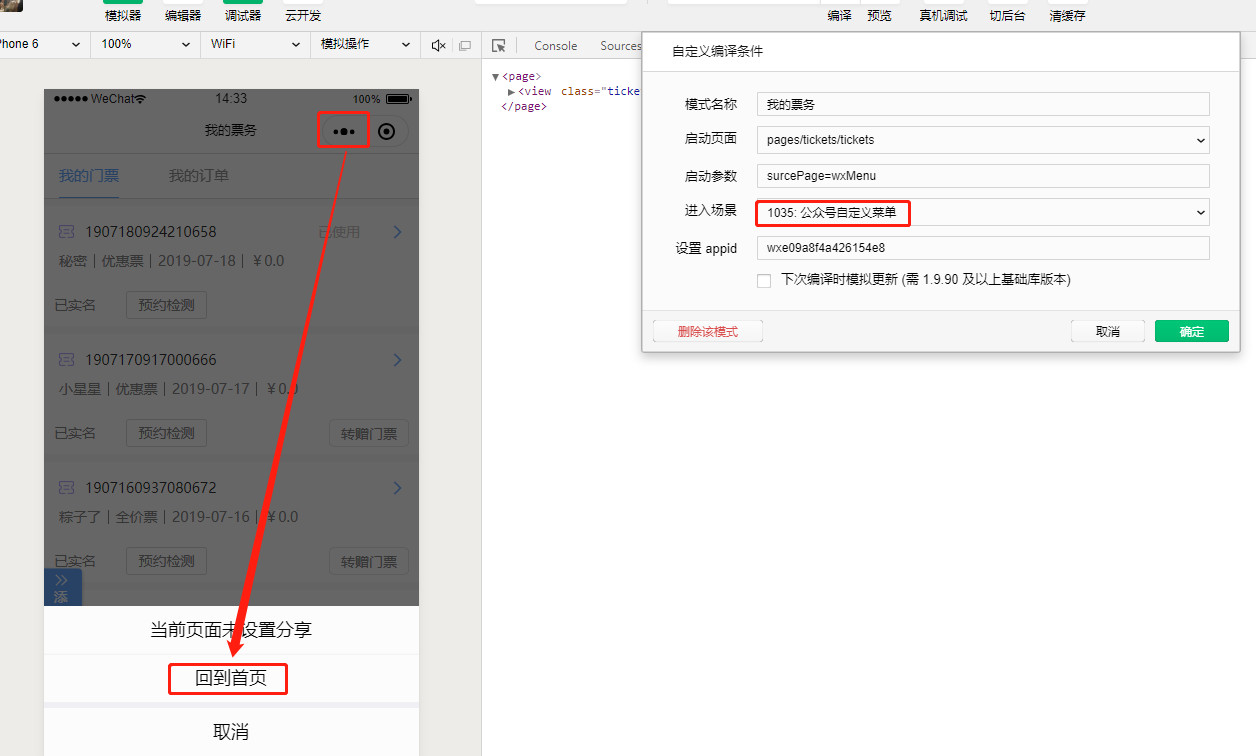
Task: Click the 已使用 status text
Action: pyautogui.click(x=339, y=232)
